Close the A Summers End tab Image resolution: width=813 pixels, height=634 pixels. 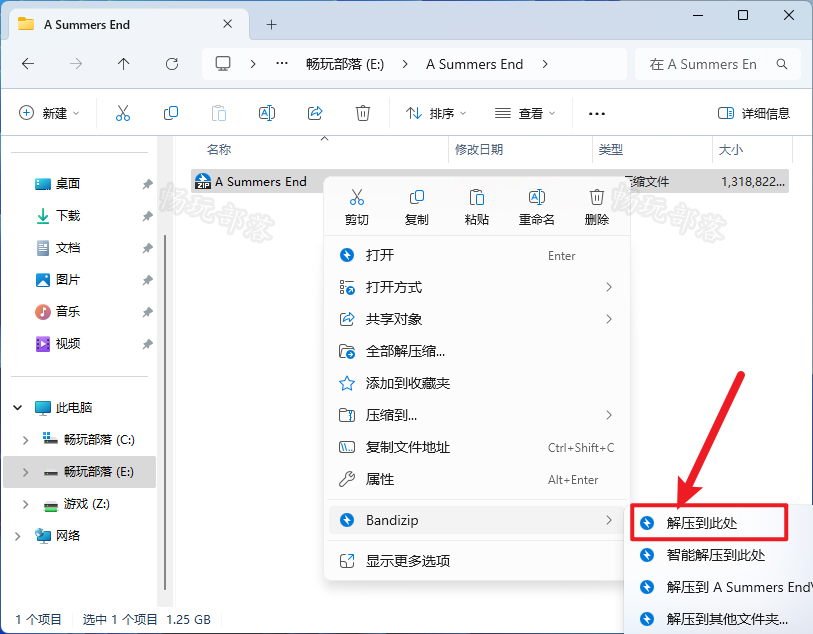(228, 24)
